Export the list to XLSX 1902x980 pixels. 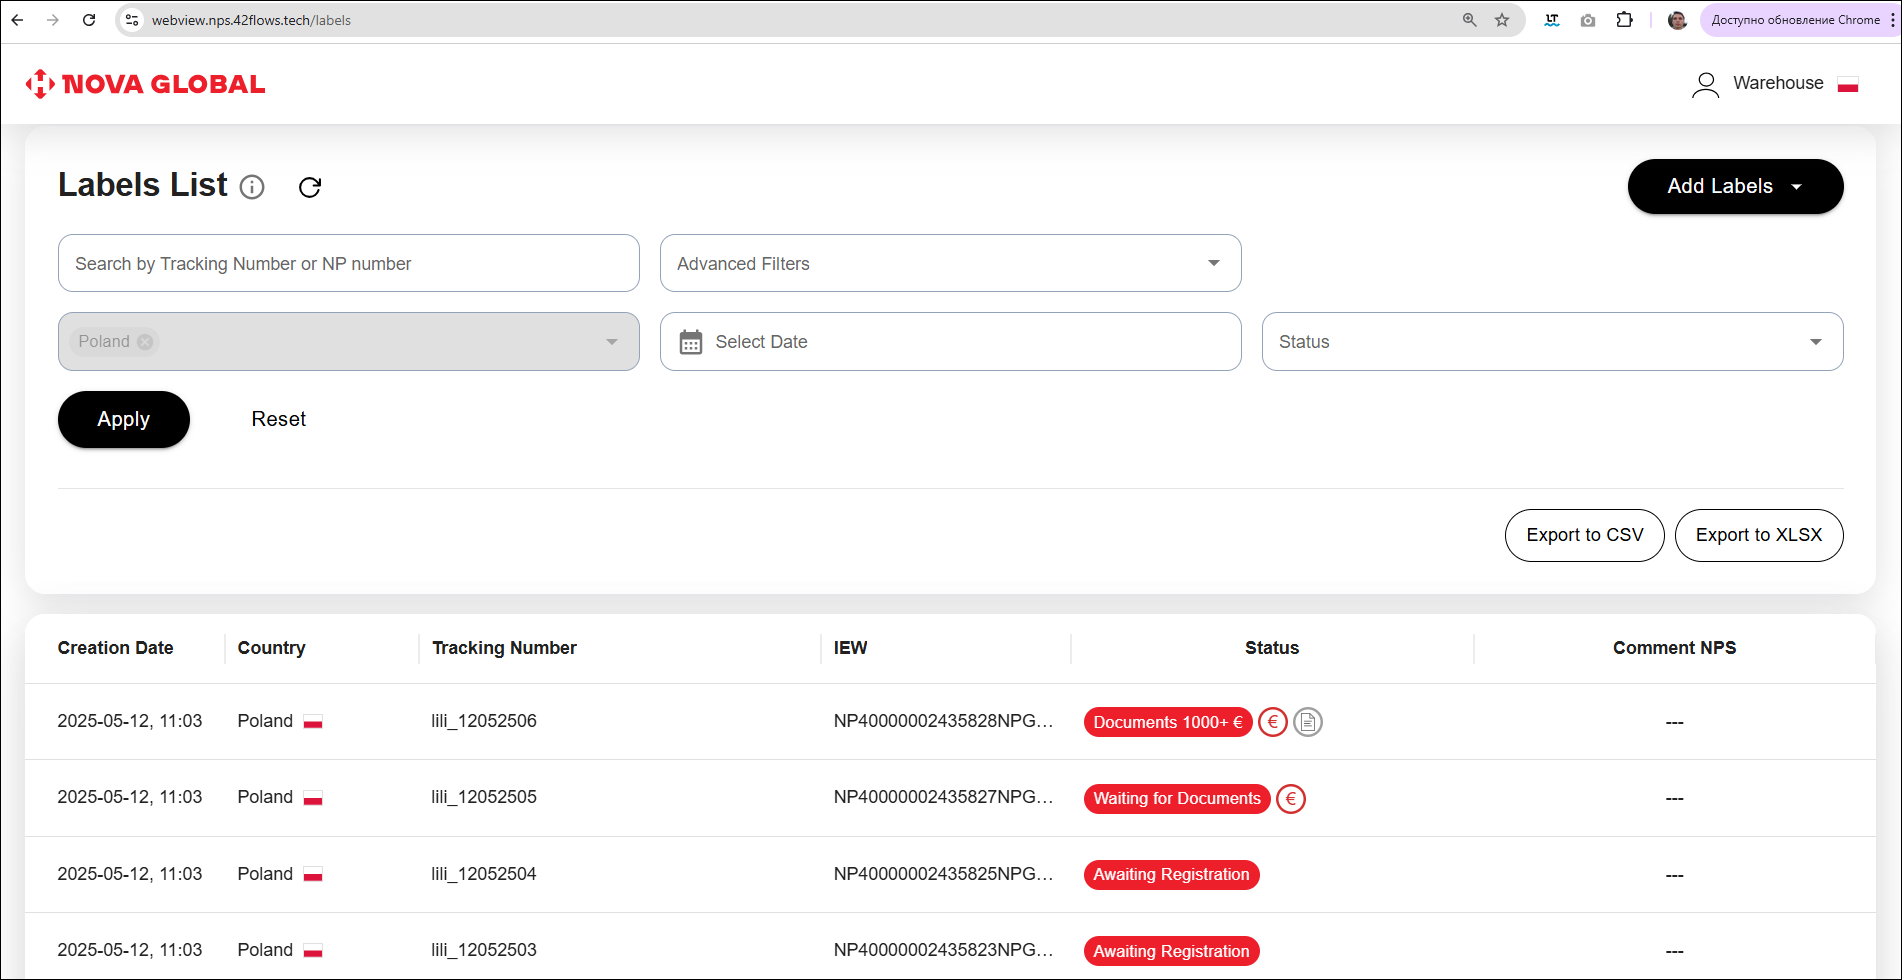pos(1758,535)
